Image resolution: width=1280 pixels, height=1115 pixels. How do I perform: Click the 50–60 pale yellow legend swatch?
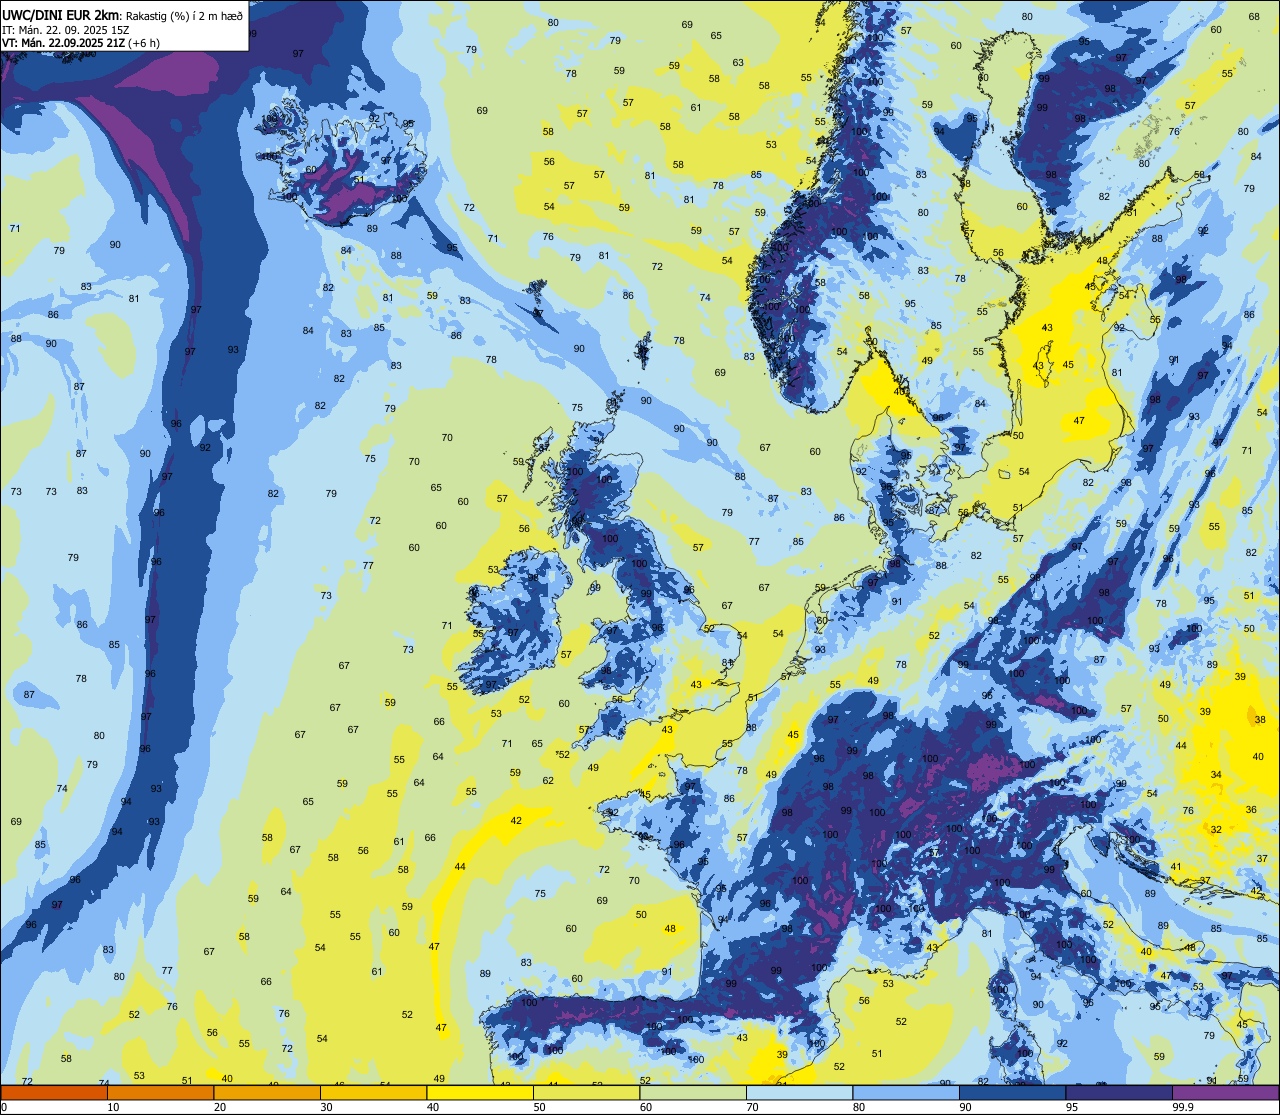[x=586, y=1092]
